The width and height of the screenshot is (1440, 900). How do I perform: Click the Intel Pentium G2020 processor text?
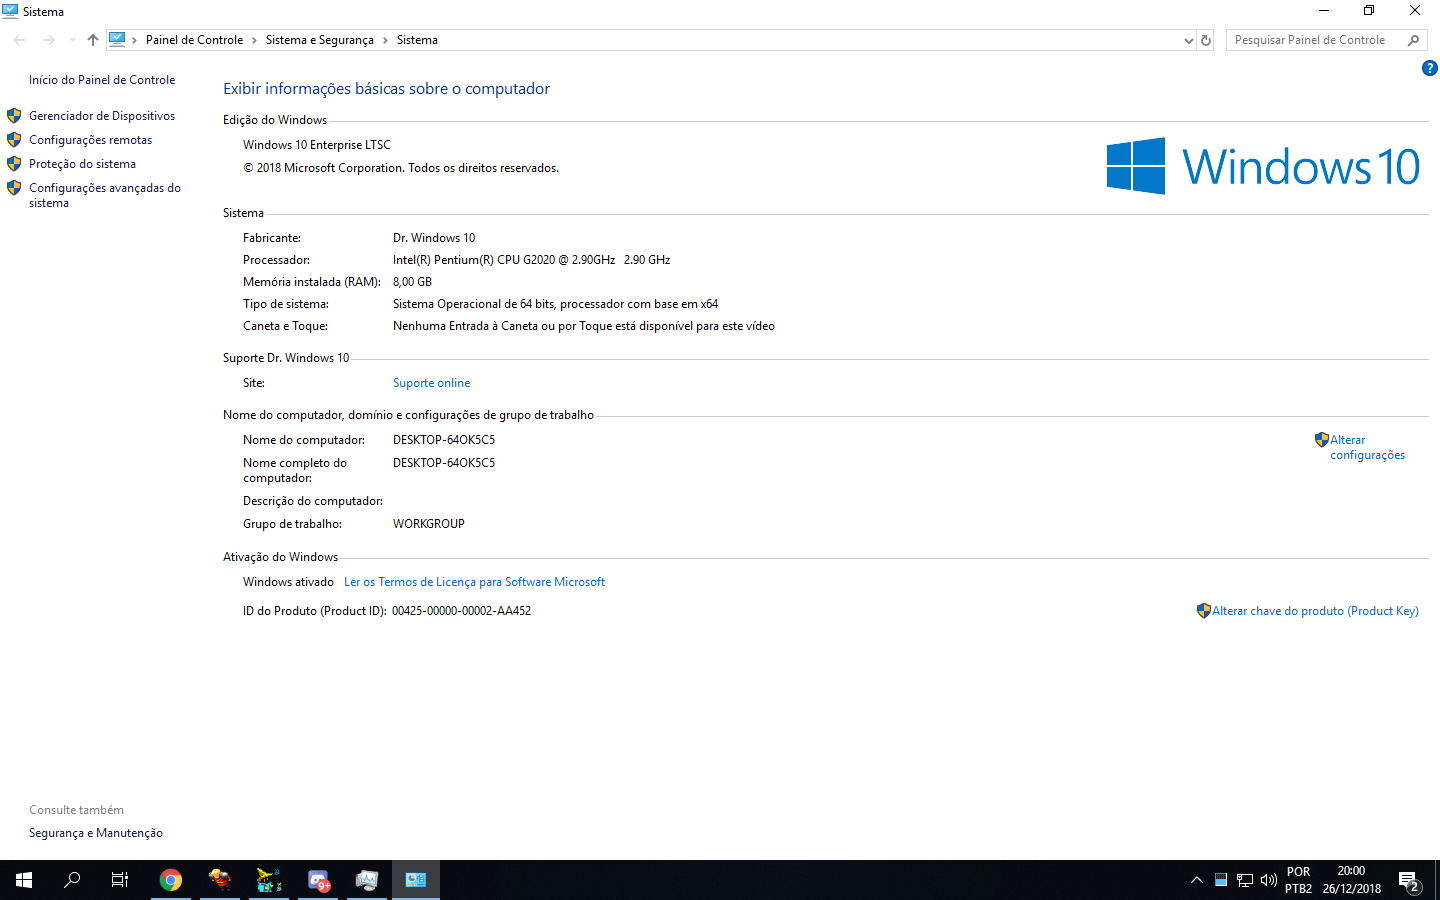(x=531, y=260)
